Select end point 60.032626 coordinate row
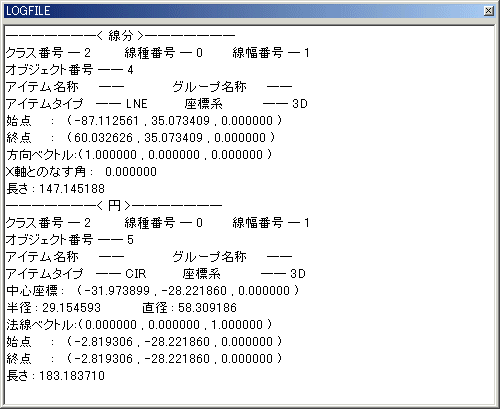Screen dimensions: 500x409 pyautogui.click(x=141, y=138)
